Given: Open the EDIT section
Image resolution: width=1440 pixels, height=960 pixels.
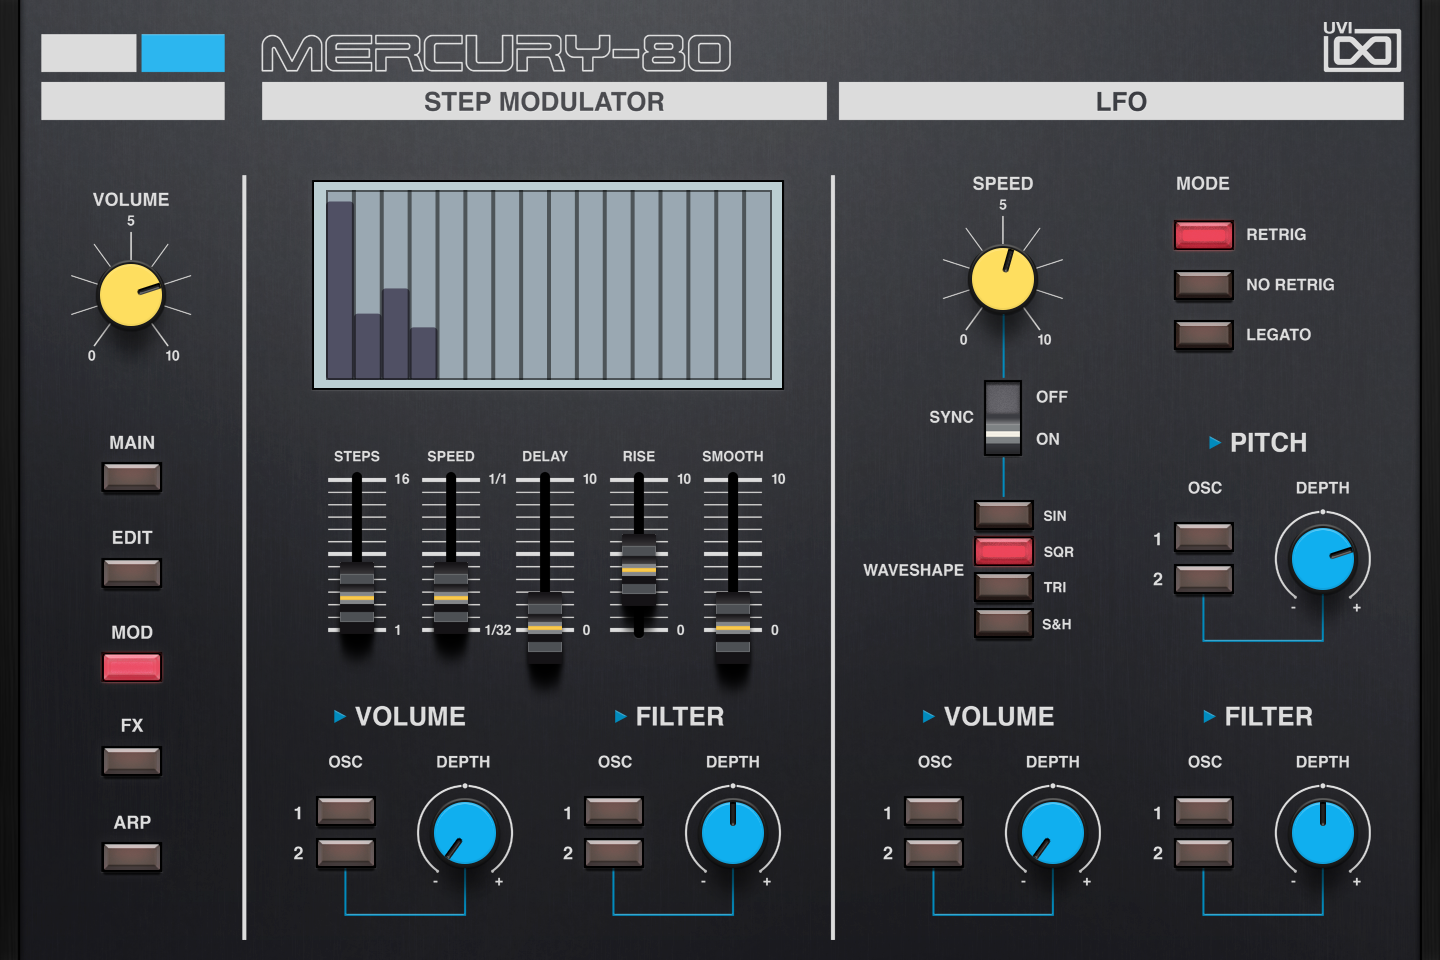Looking at the screenshot, I should [x=131, y=573].
